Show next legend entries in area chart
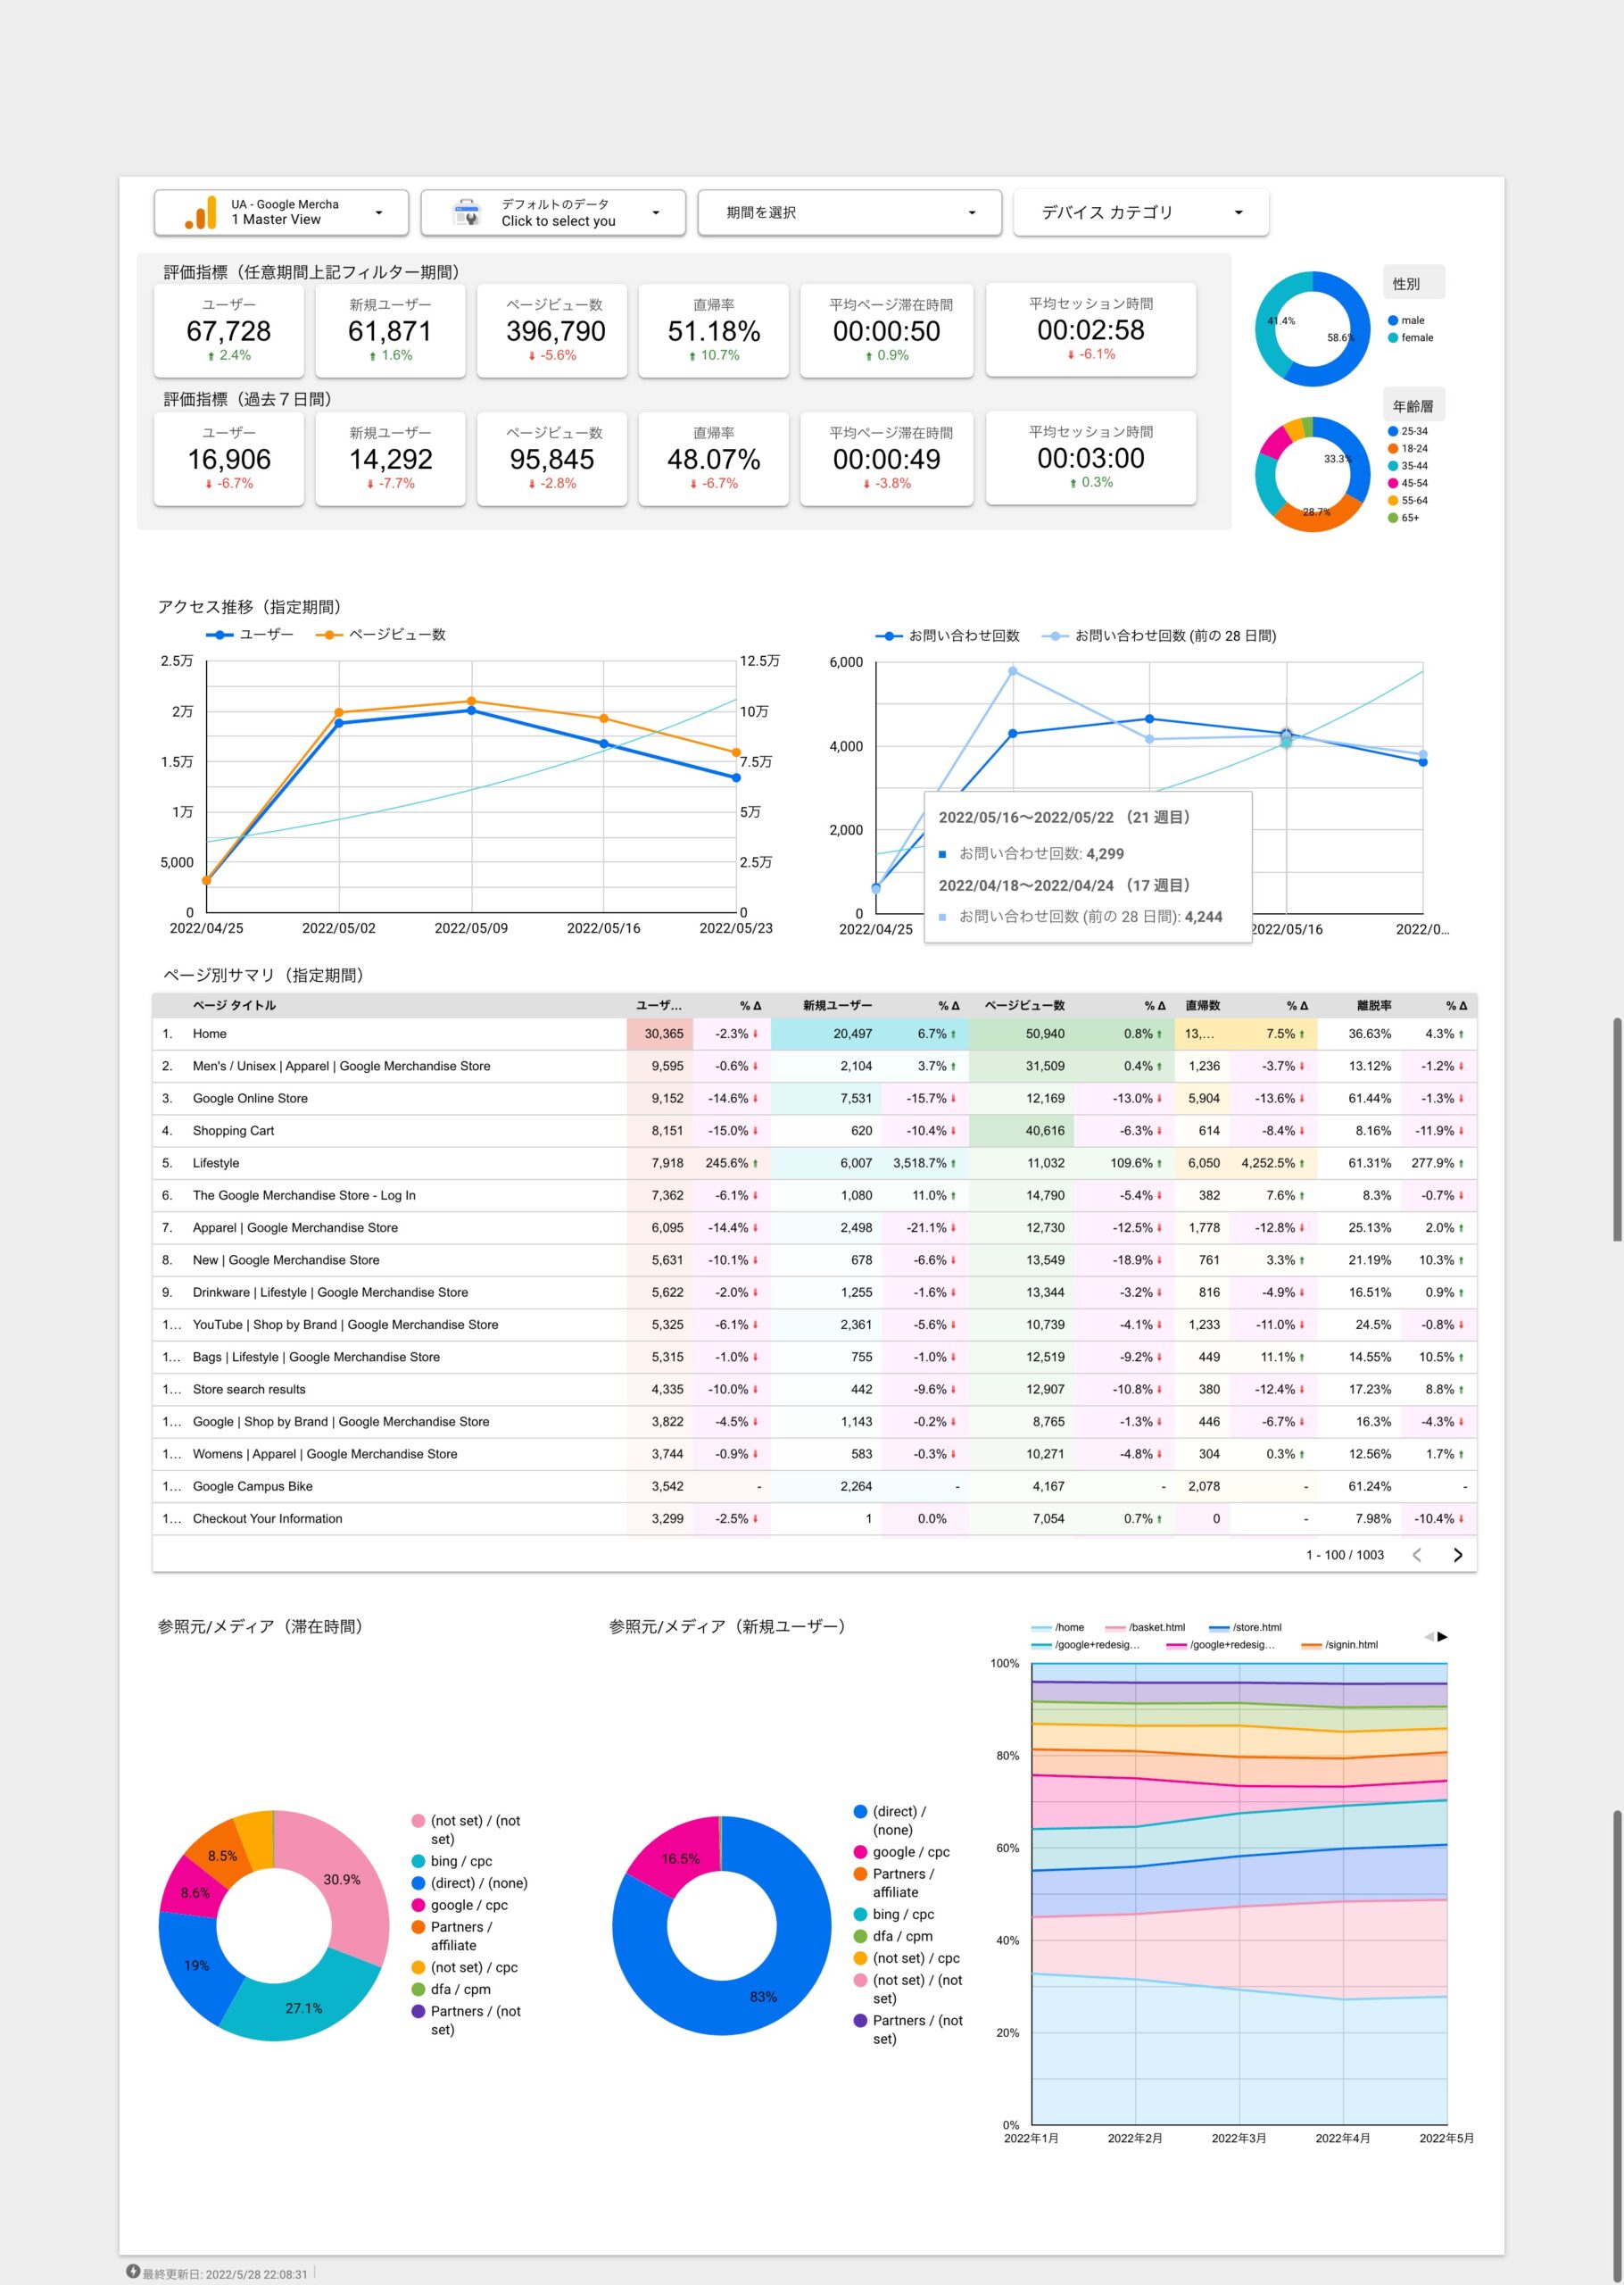1624x2285 pixels. 1442,1636
